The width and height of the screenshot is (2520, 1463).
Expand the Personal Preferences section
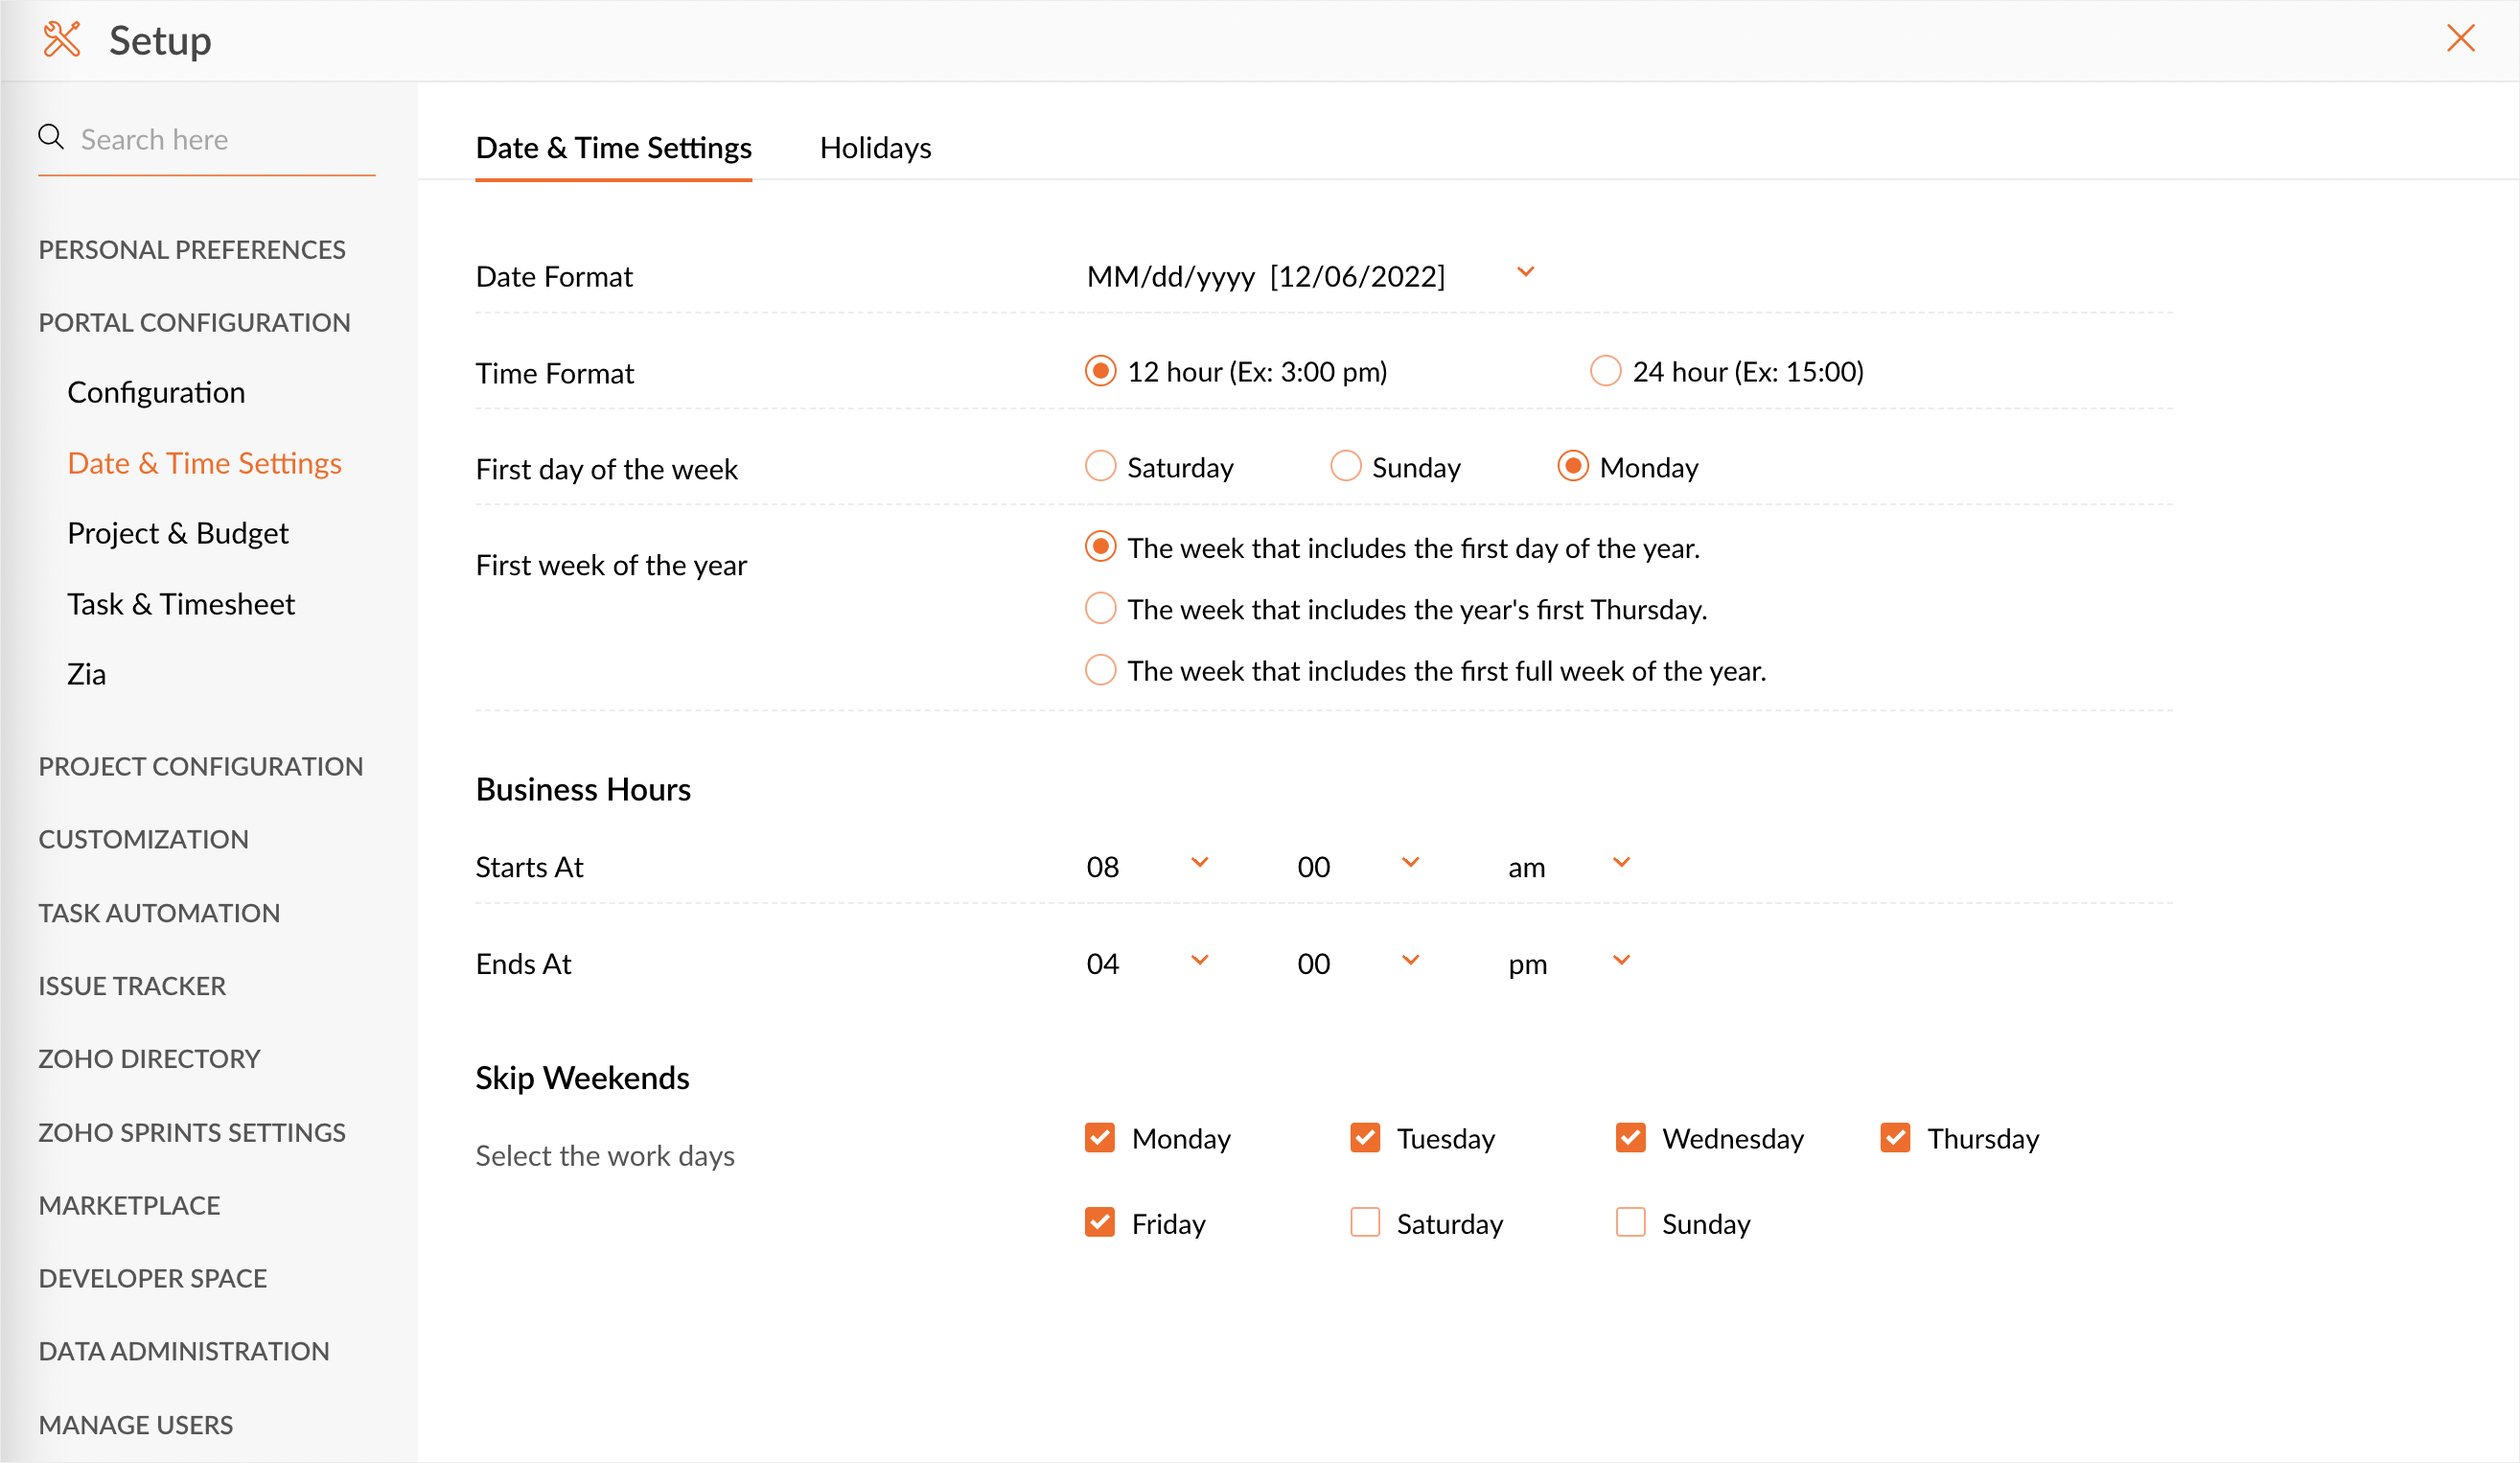(x=192, y=249)
